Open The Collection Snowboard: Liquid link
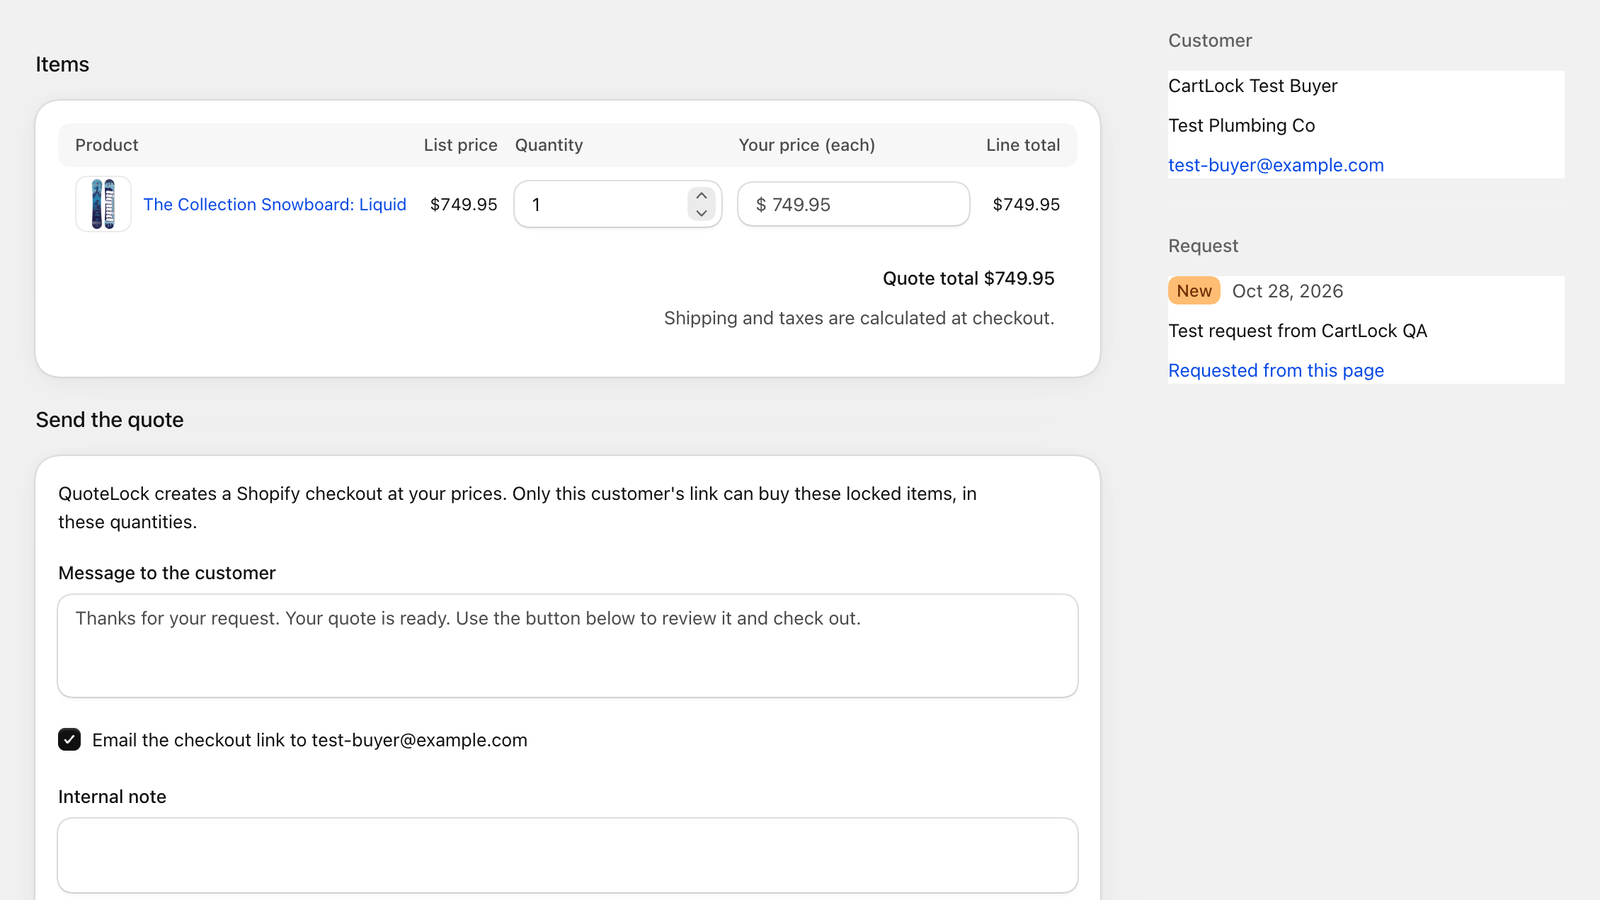Screen dimensions: 1600x900 pyautogui.click(x=275, y=204)
